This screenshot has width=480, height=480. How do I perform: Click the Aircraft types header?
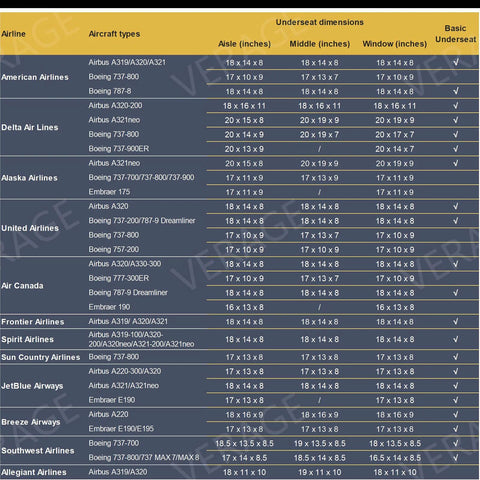(114, 34)
